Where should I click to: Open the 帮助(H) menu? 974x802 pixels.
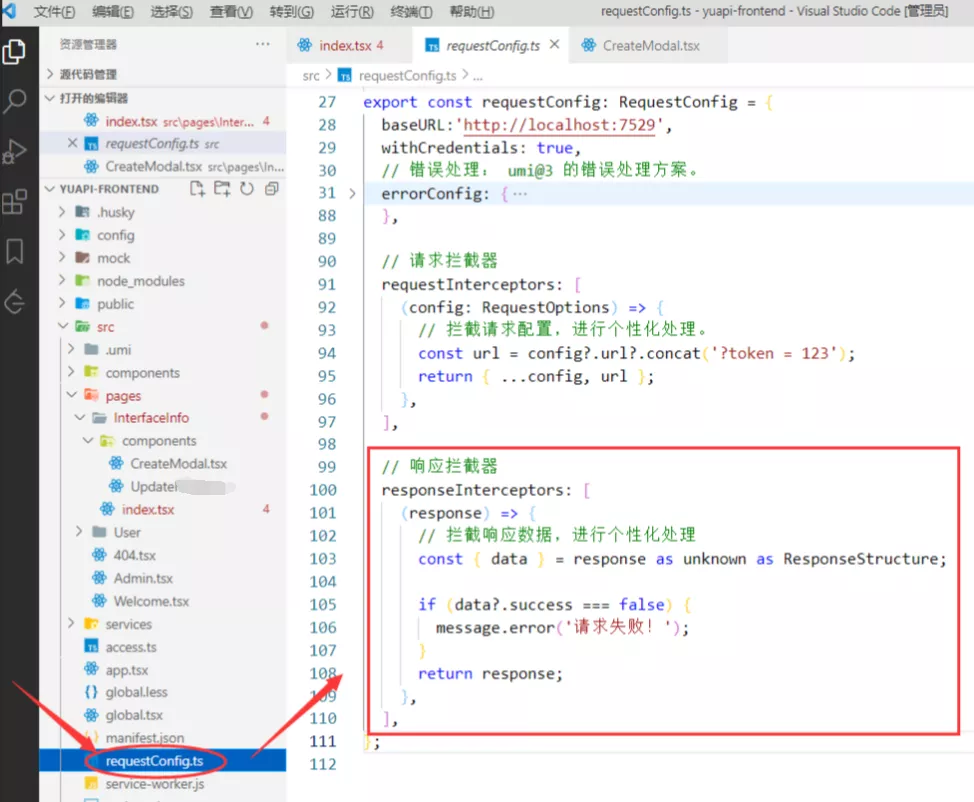tap(471, 12)
